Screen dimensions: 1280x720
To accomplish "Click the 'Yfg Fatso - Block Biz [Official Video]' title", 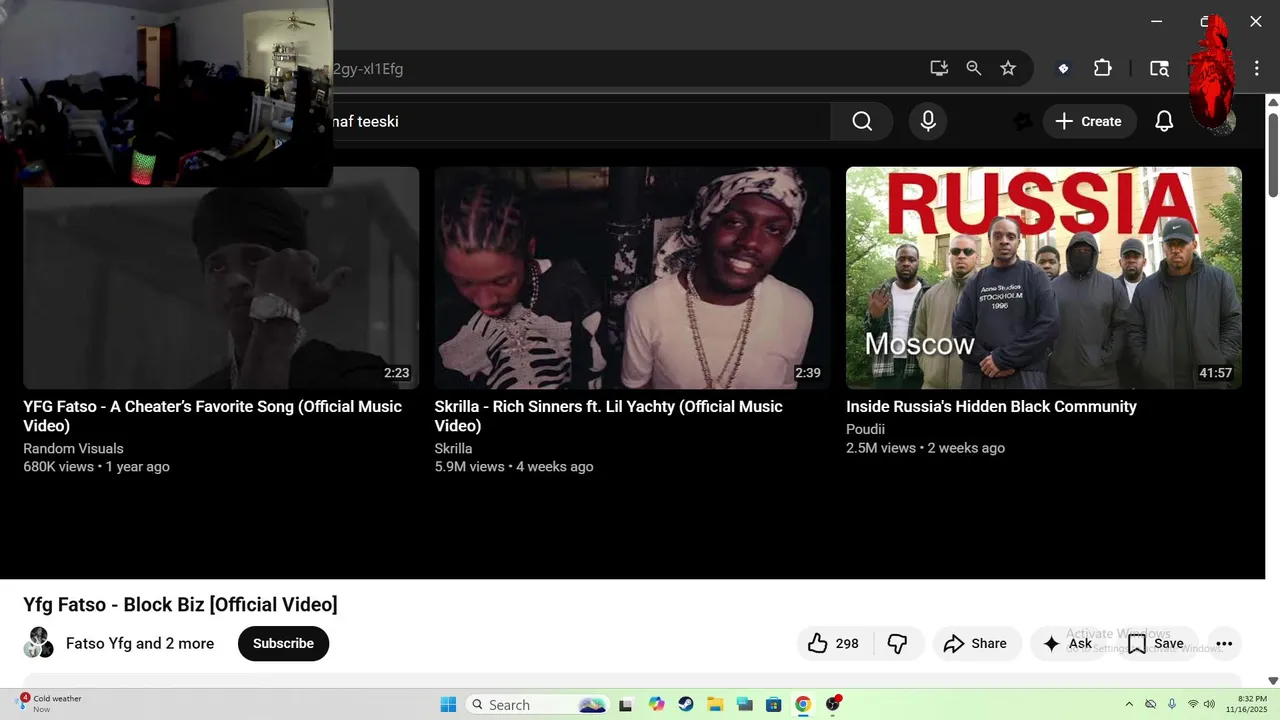I will 180,604.
